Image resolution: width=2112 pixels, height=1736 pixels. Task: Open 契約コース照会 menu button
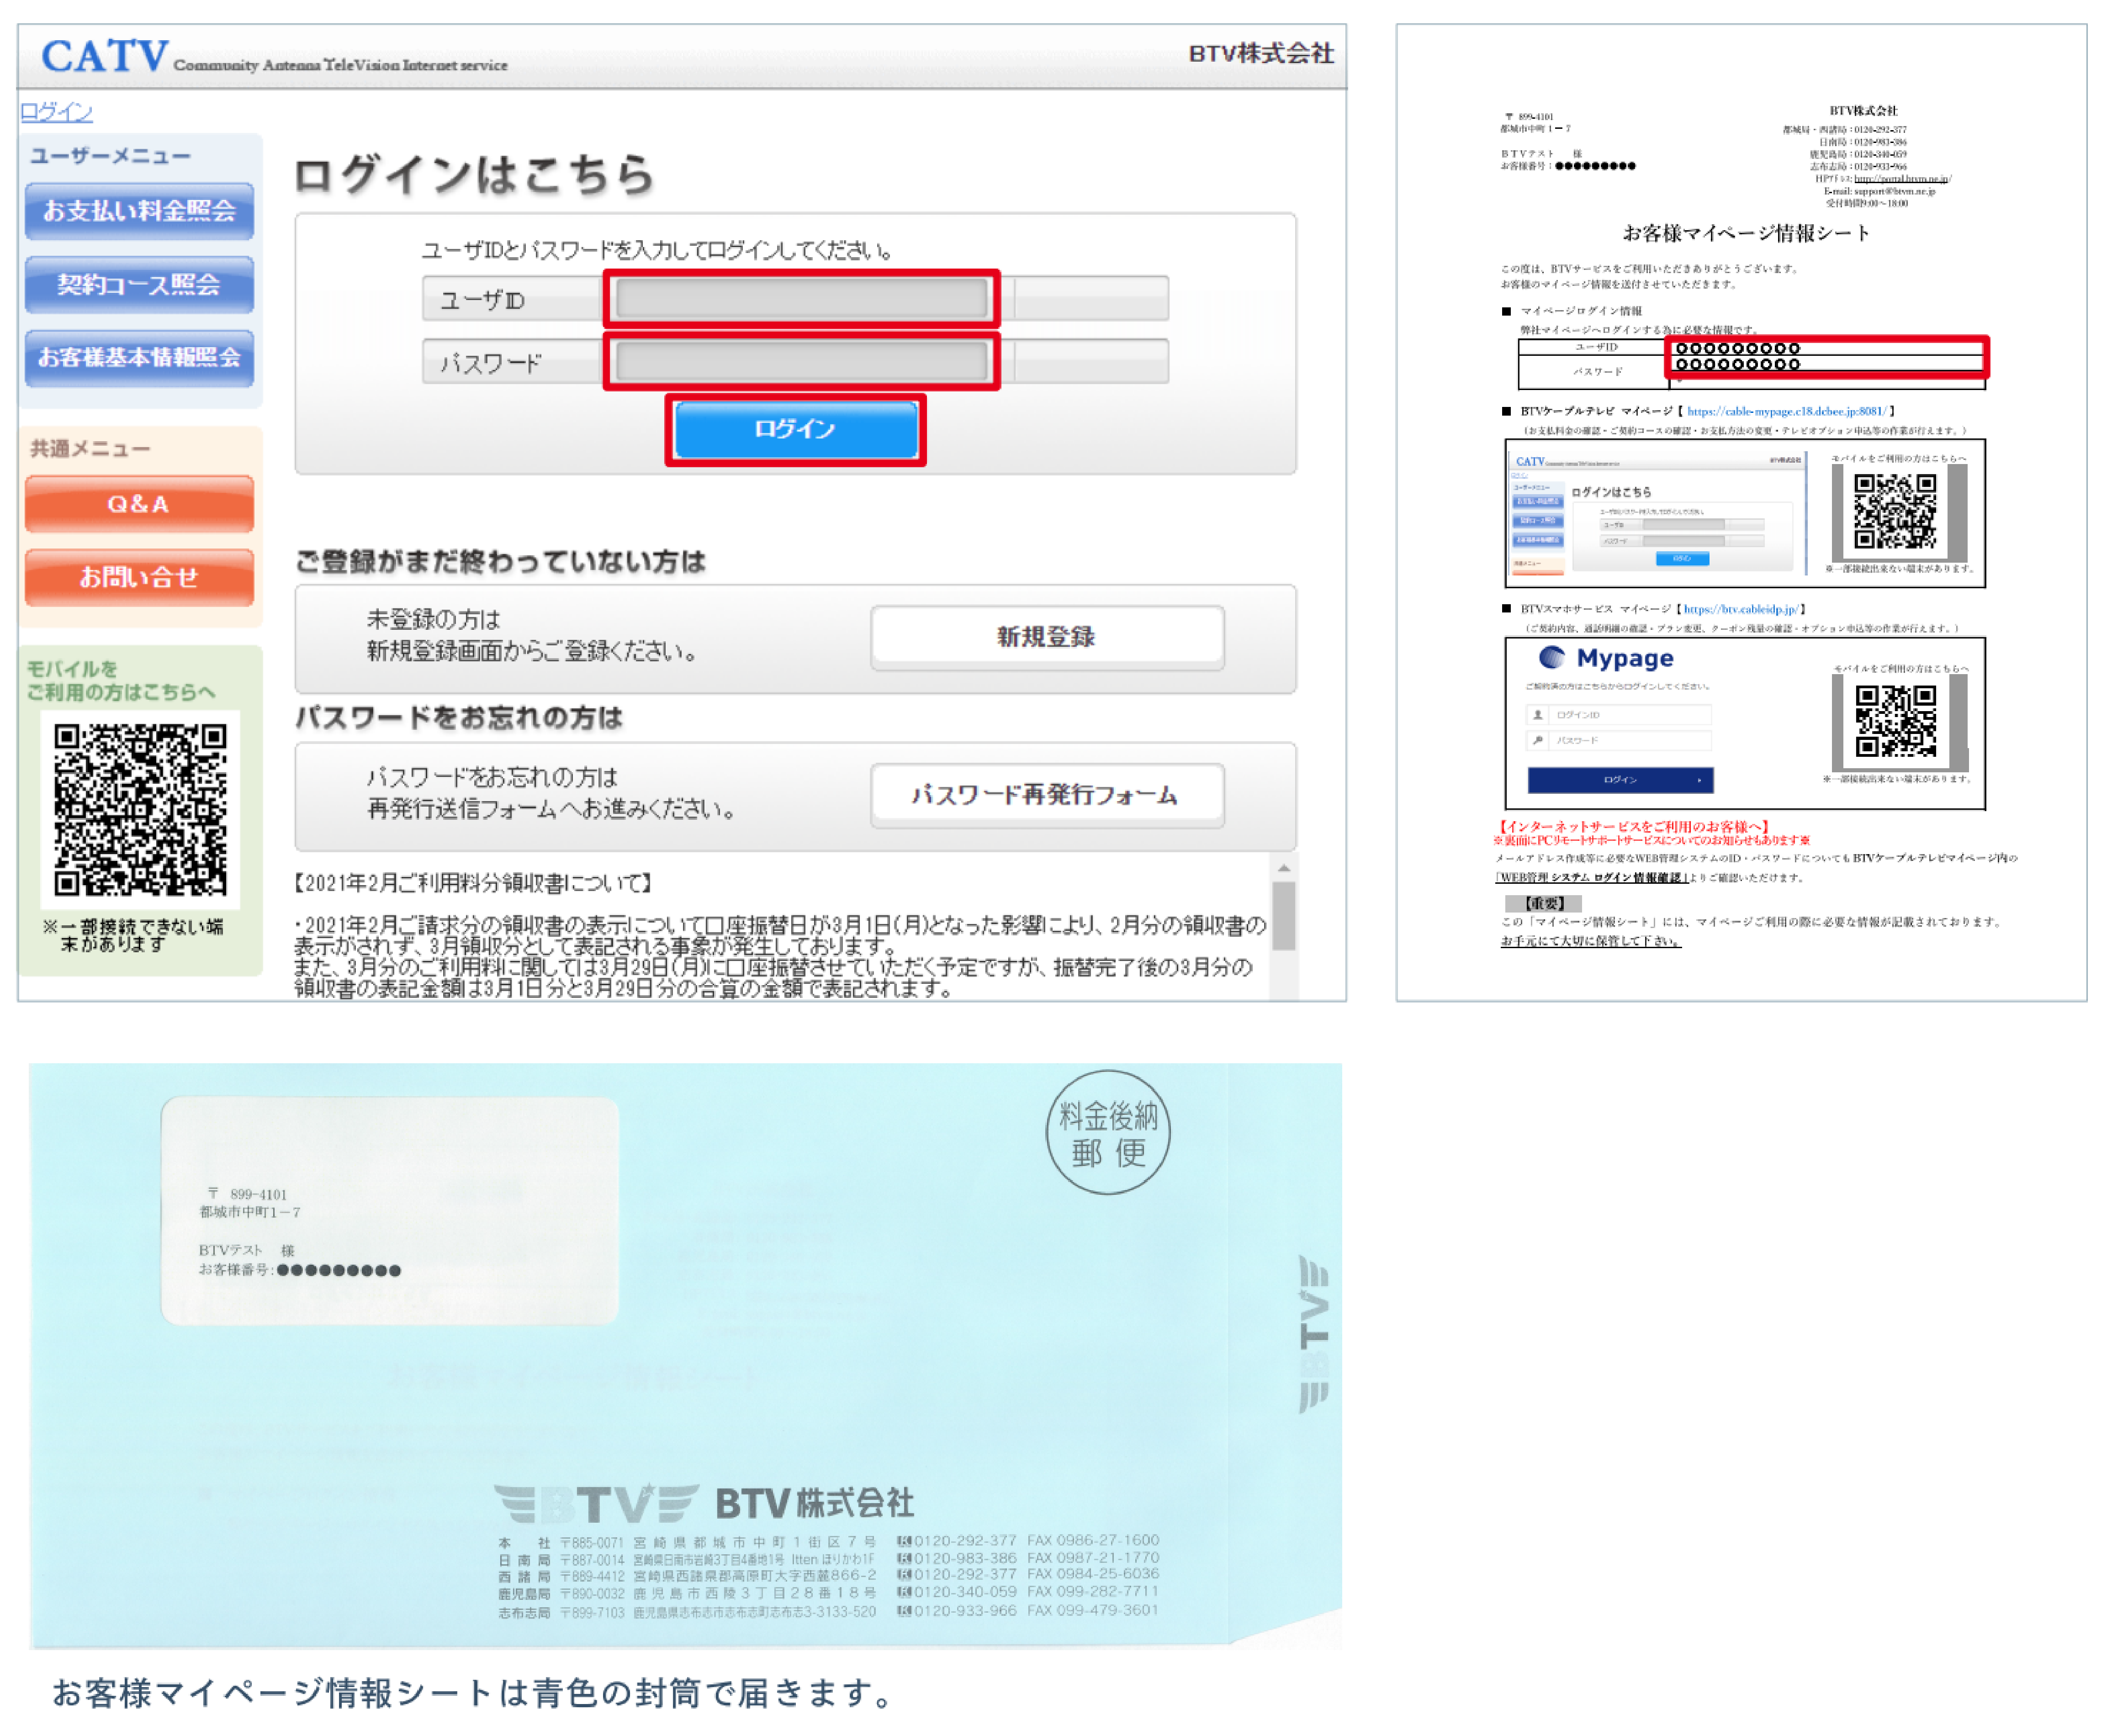(139, 285)
